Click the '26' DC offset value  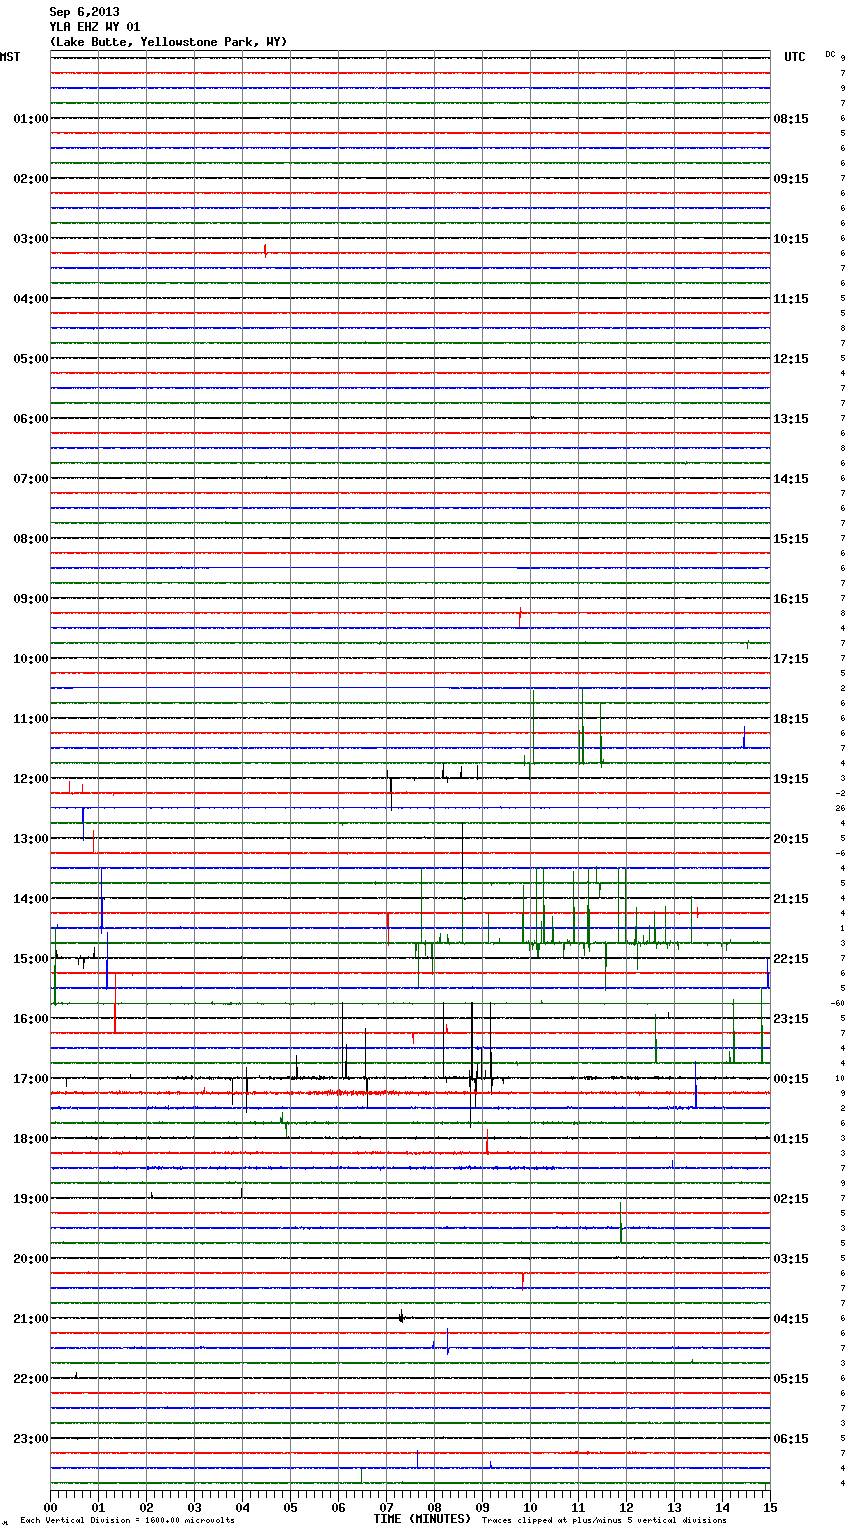click(841, 808)
